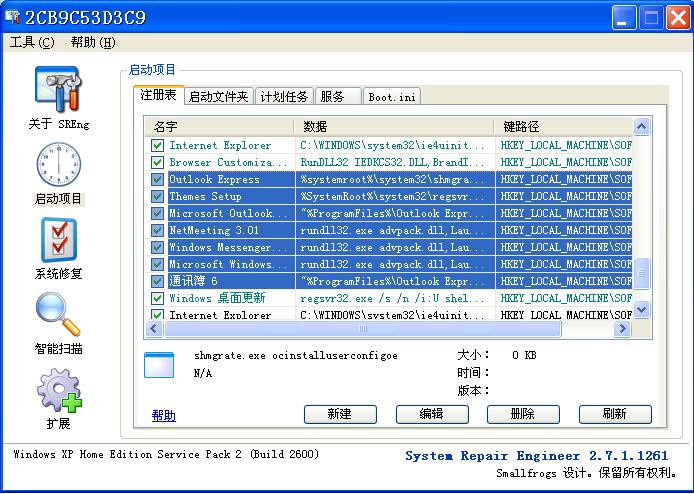Switch to the Boot.ini tab
Image resolution: width=694 pixels, height=494 pixels.
click(x=392, y=96)
